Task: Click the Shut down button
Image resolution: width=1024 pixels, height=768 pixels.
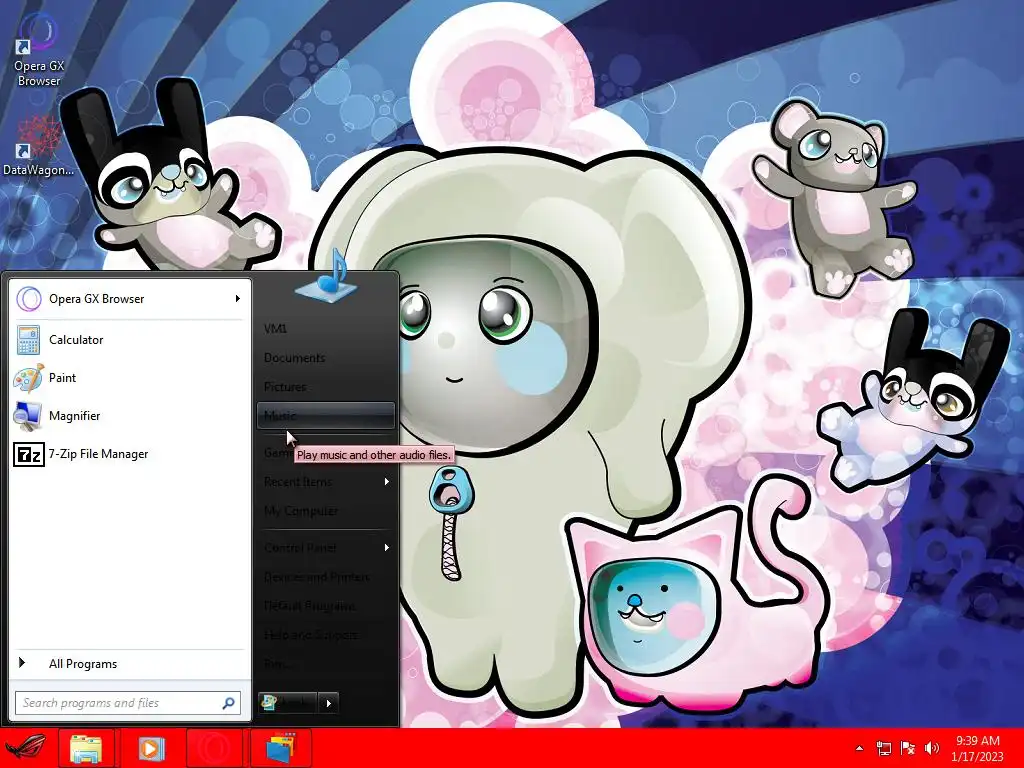Action: (287, 703)
